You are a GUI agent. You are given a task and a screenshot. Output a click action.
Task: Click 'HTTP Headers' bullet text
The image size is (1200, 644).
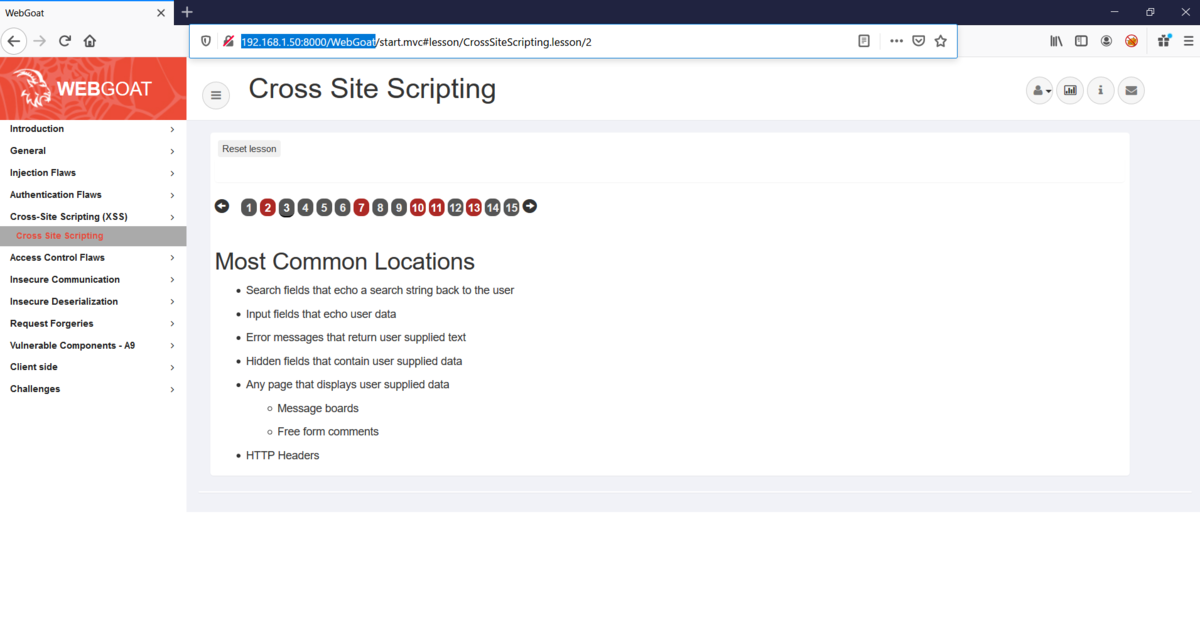pos(283,455)
